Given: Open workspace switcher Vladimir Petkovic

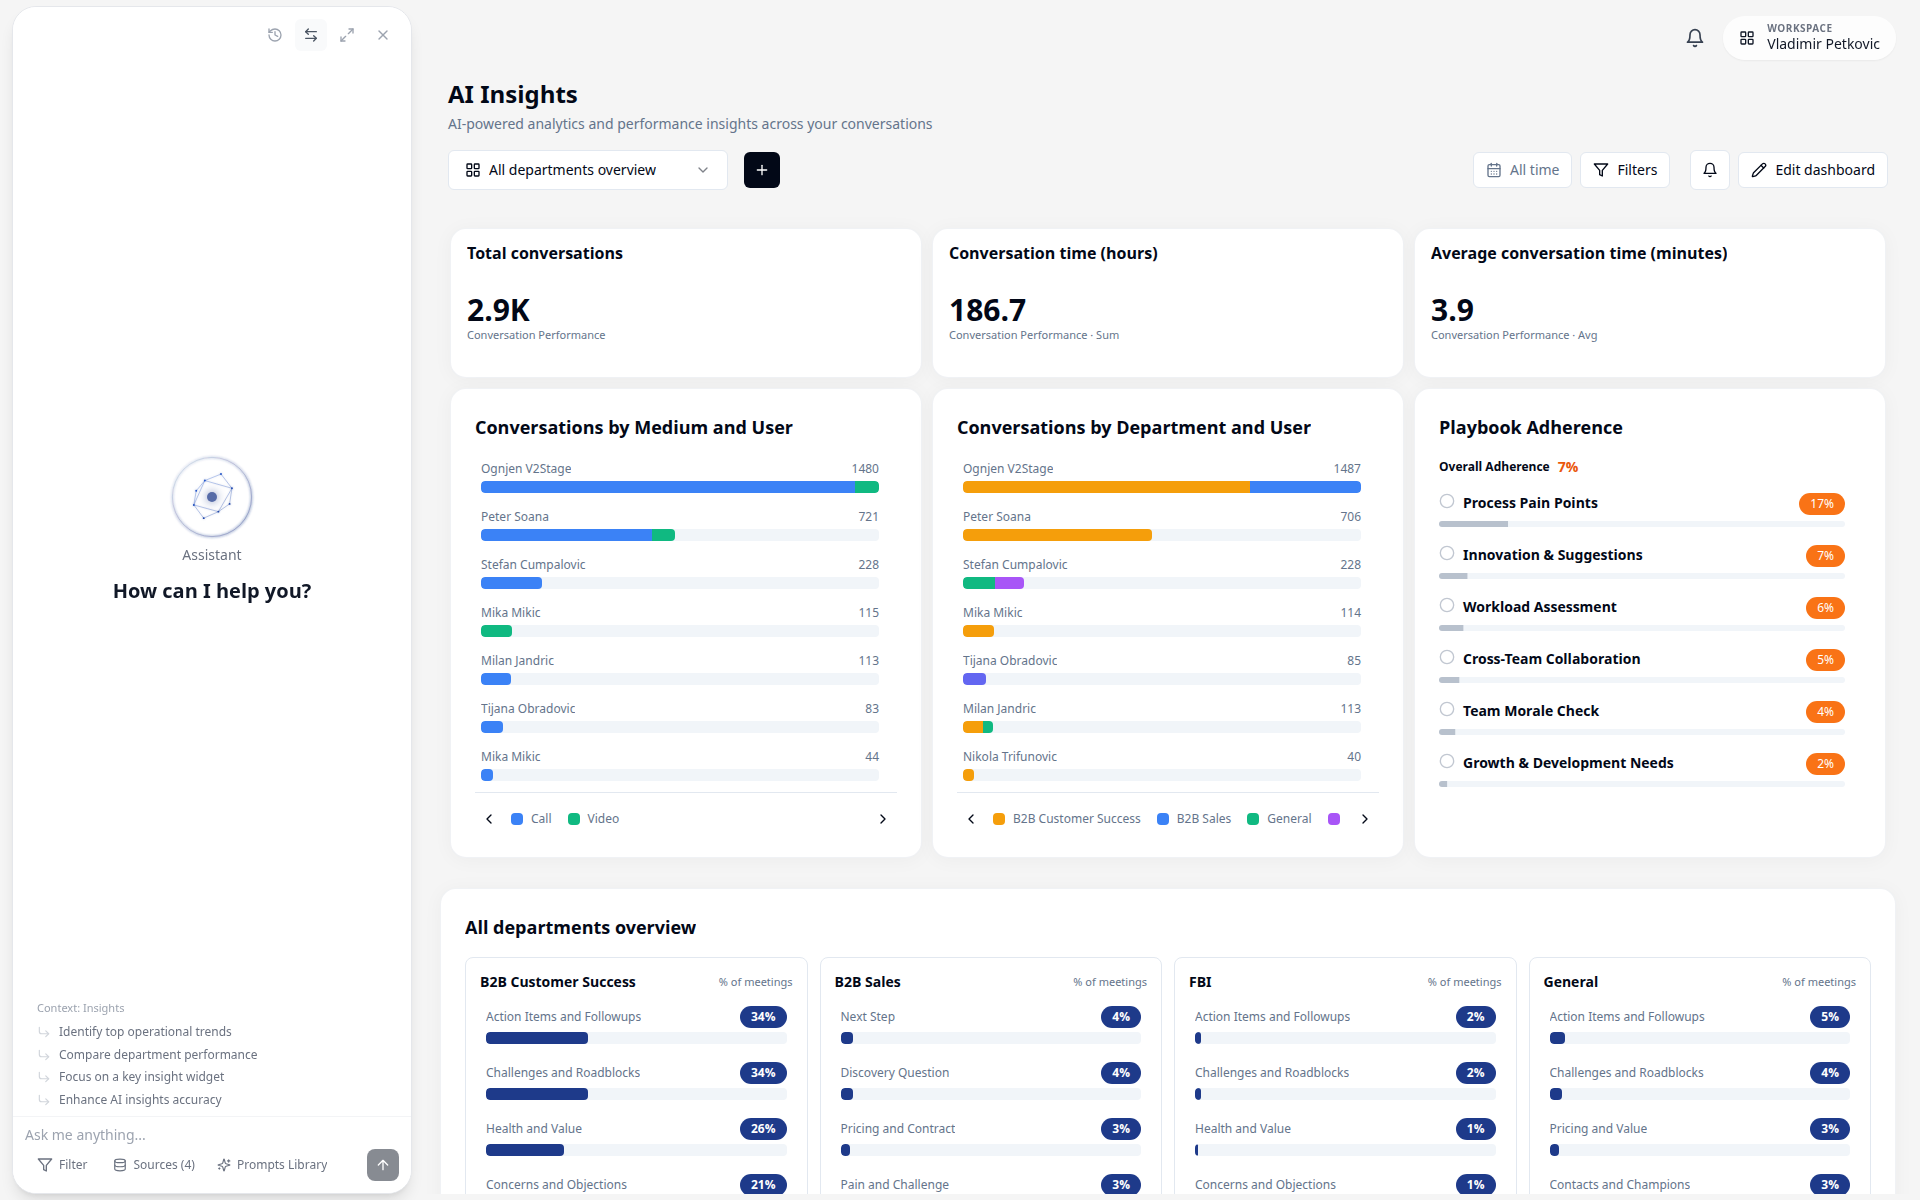Looking at the screenshot, I should click(1809, 38).
